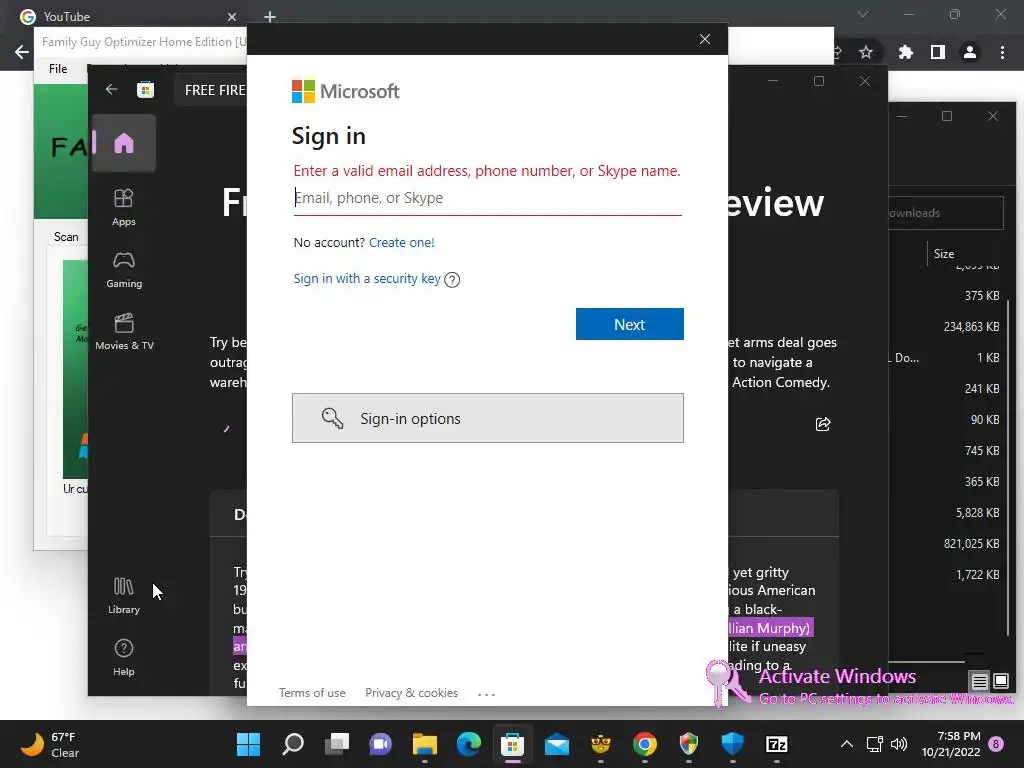Image resolution: width=1024 pixels, height=768 pixels.
Task: Expand Chrome tab search chevron
Action: click(x=863, y=14)
